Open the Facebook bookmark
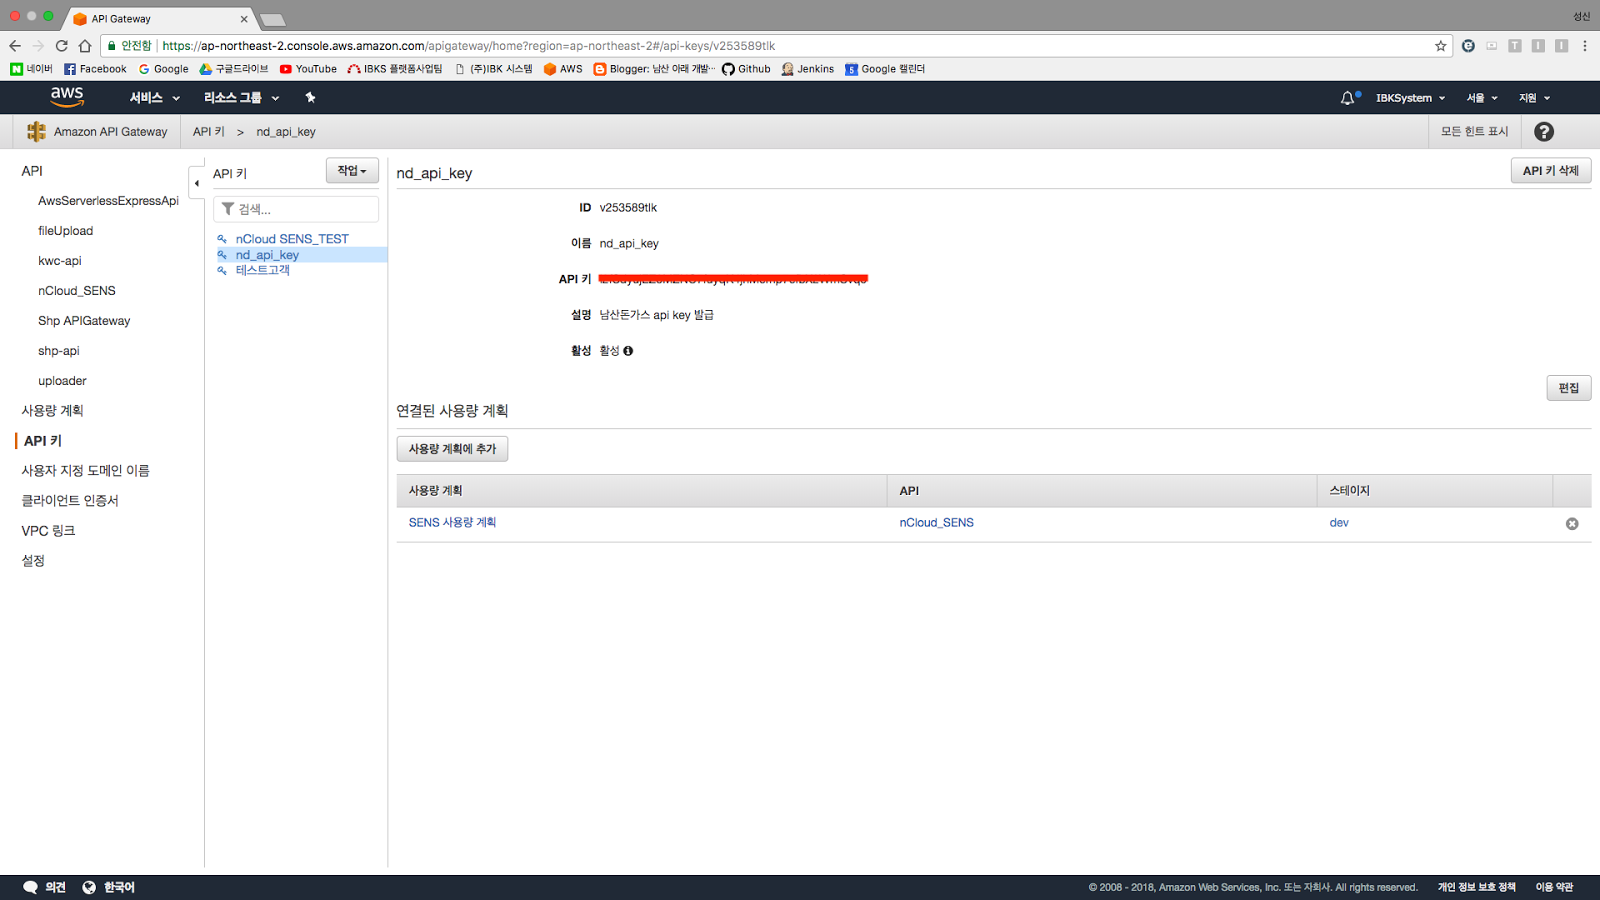Screen dimensions: 1600x900 click(x=95, y=69)
